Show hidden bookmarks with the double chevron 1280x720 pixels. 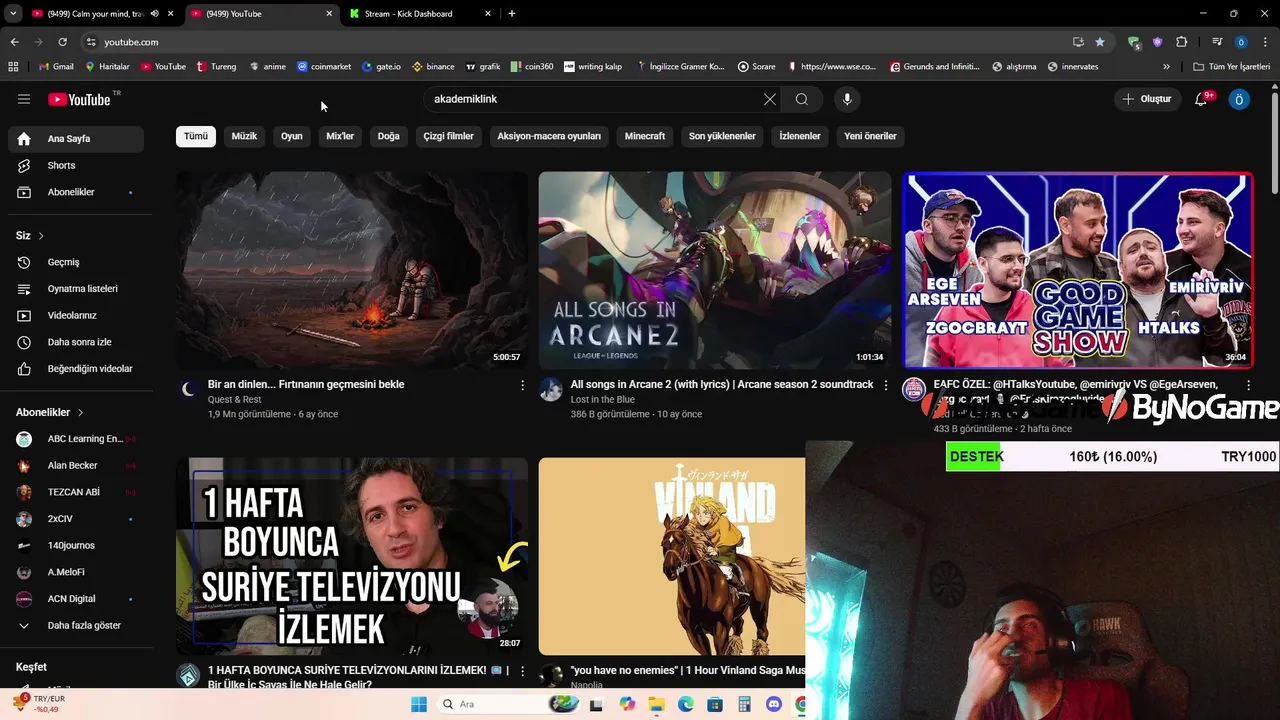pyautogui.click(x=1166, y=67)
